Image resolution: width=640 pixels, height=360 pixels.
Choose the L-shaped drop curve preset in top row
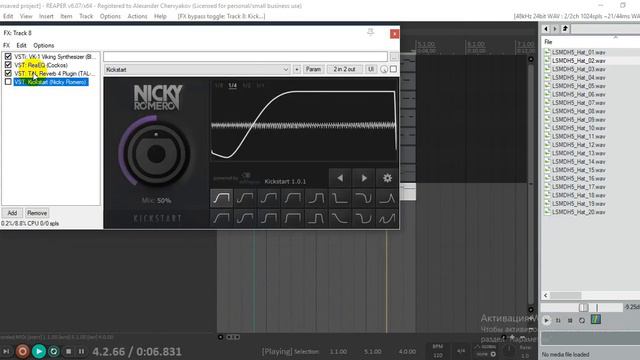click(x=340, y=198)
